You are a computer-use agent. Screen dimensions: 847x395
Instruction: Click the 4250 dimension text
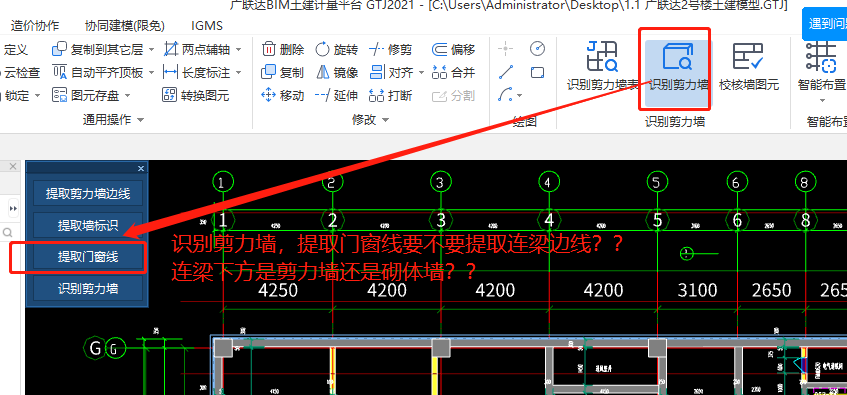(278, 291)
